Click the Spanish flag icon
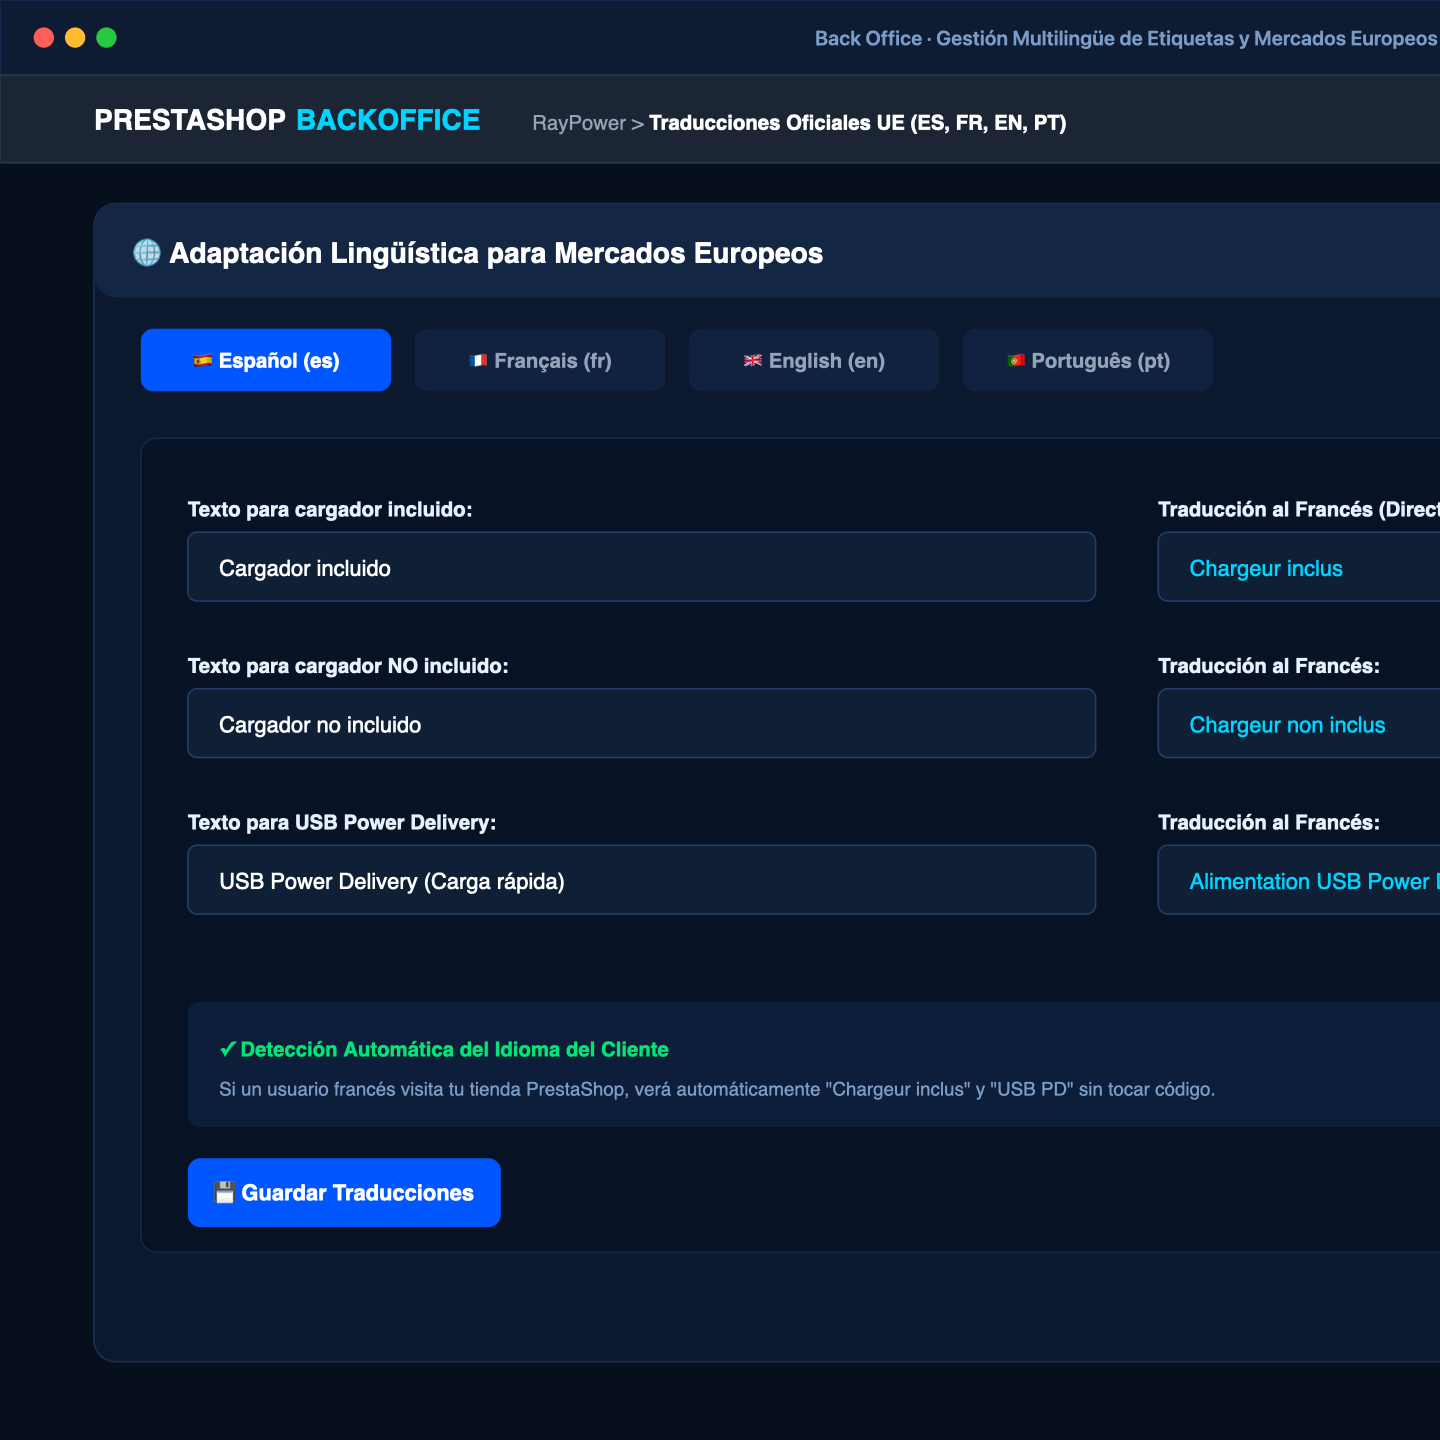The width and height of the screenshot is (1440, 1440). pyautogui.click(x=203, y=361)
